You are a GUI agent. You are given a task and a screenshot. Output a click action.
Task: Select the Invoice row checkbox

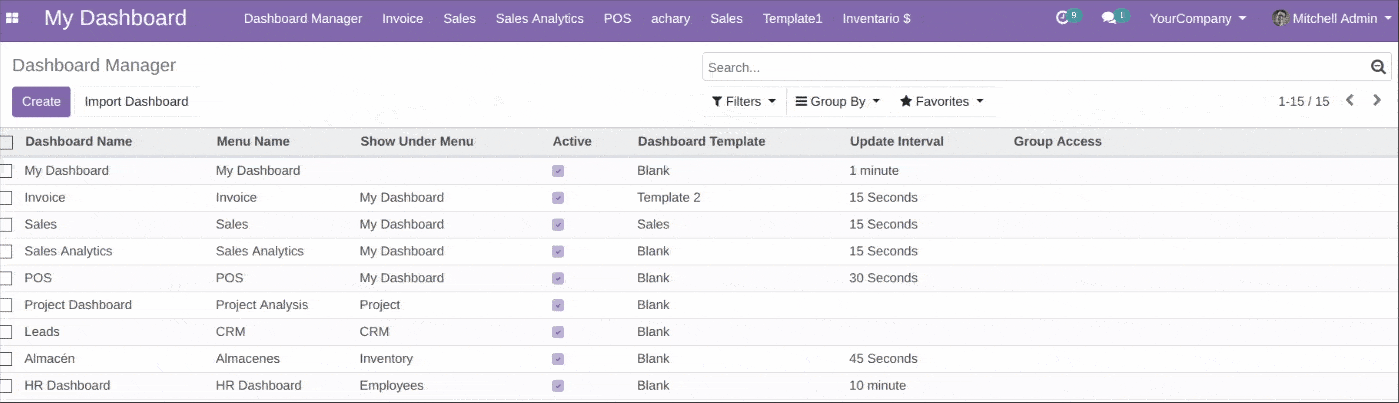[x=6, y=198]
